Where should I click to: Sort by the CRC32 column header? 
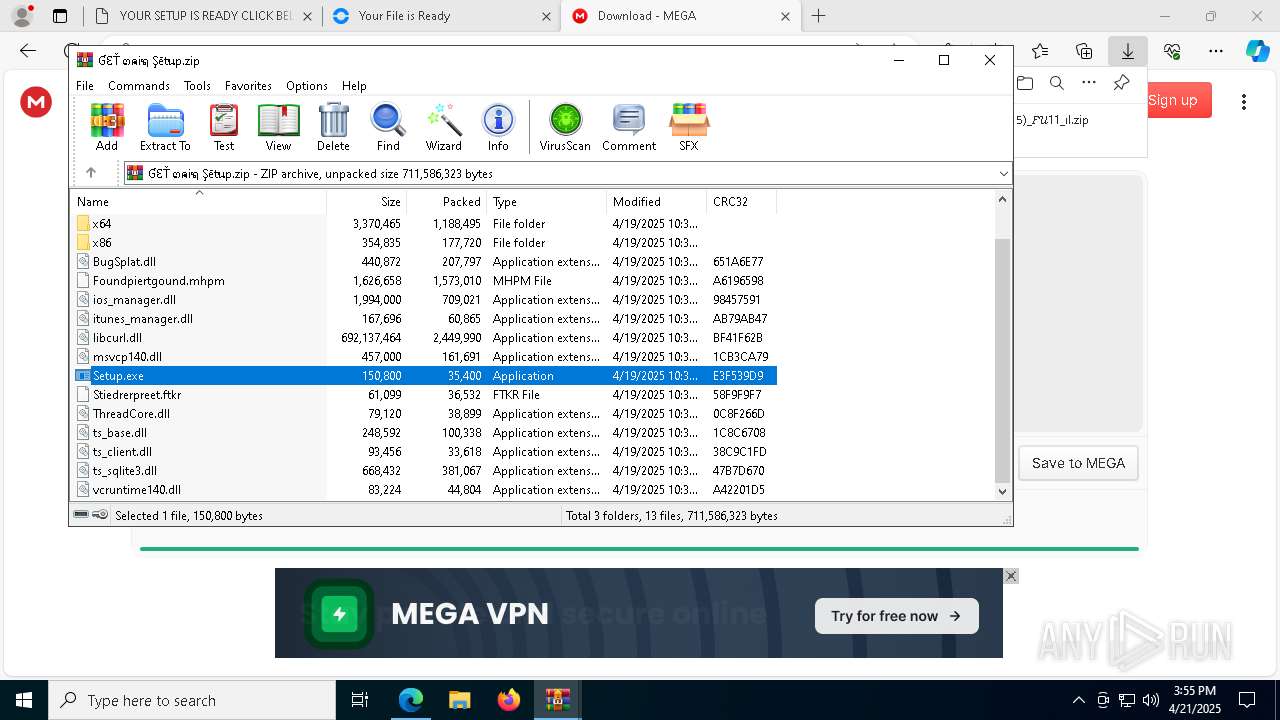[x=742, y=202]
